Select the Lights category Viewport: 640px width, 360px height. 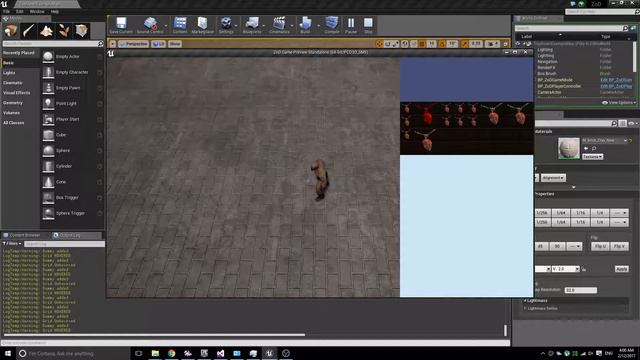pyautogui.click(x=9, y=73)
